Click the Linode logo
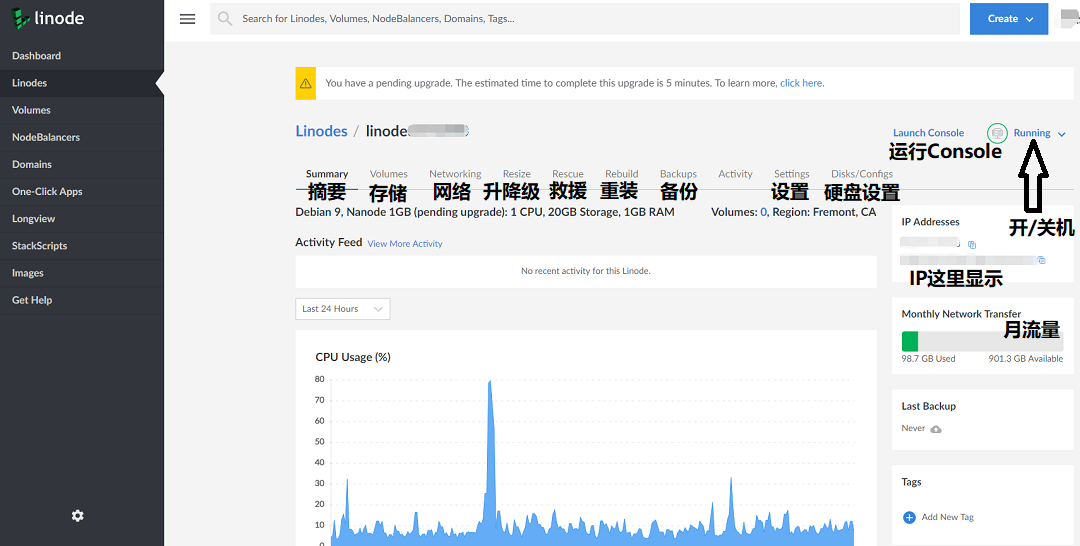This screenshot has height=546, width=1080. click(x=48, y=19)
